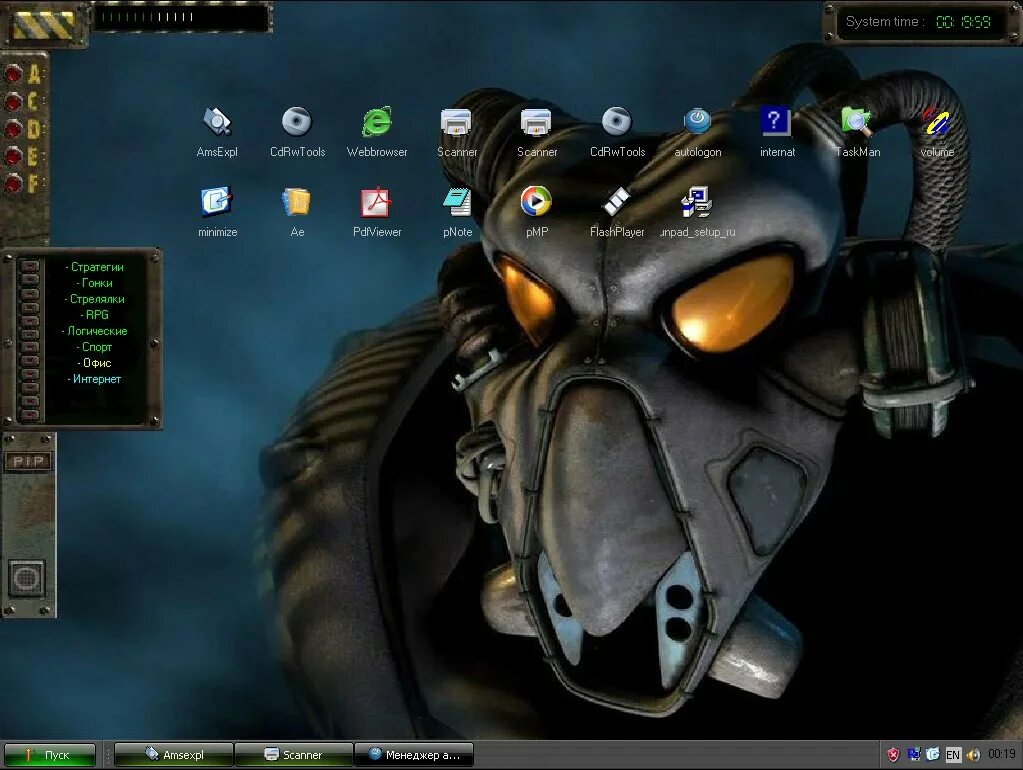Viewport: 1023px width, 770px height.
Task: Open the volume desktop shortcut
Action: (x=937, y=131)
